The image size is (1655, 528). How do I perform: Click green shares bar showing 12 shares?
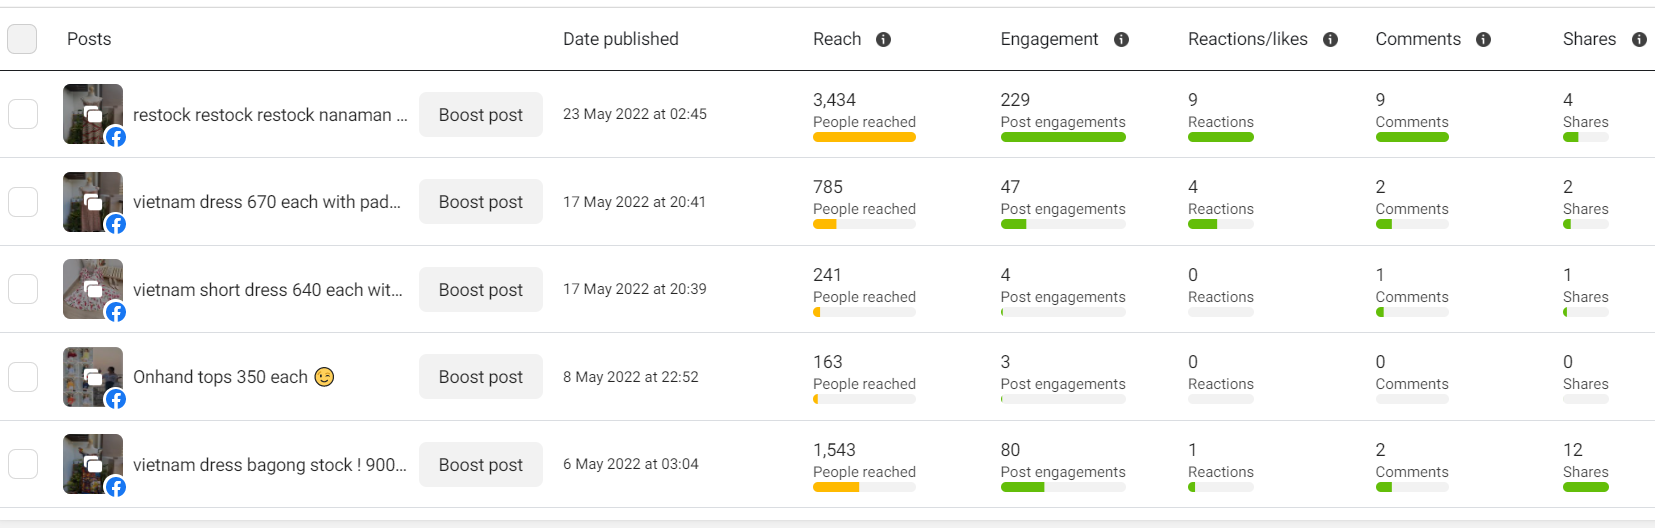click(x=1585, y=487)
